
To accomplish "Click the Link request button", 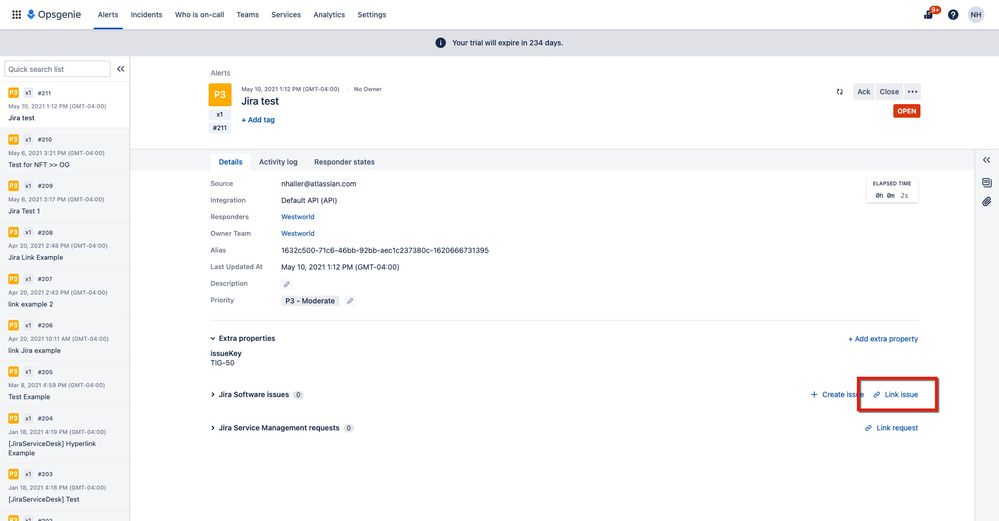I will coord(891,428).
